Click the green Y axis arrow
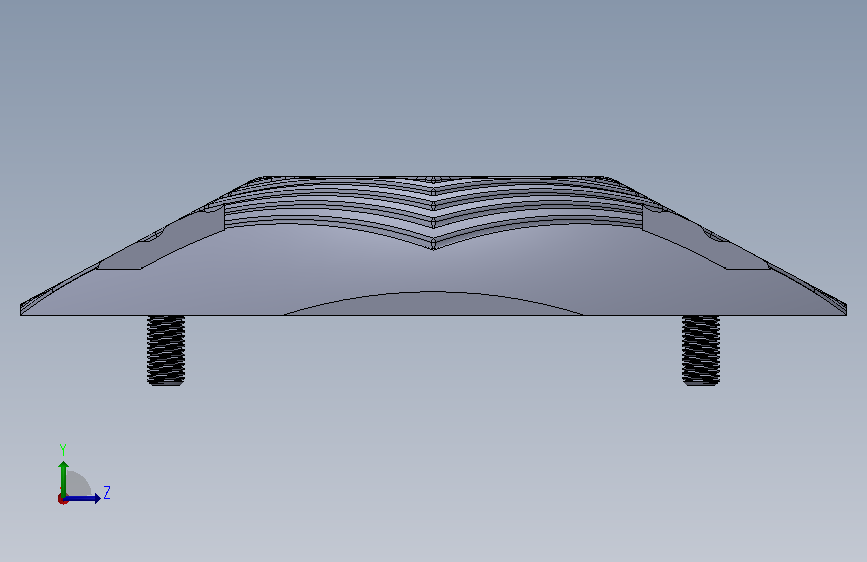Image resolution: width=867 pixels, height=562 pixels. tap(64, 478)
